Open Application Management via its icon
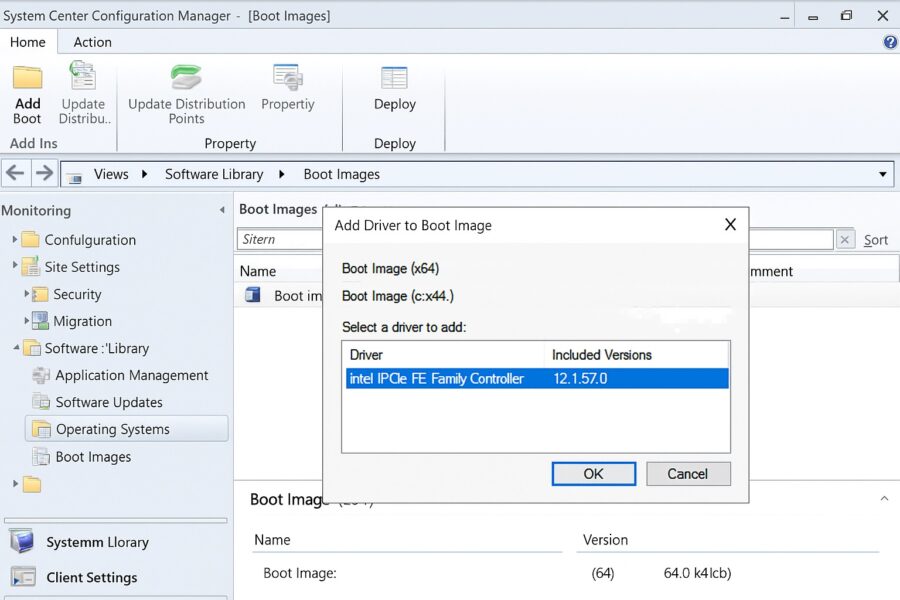The image size is (900, 600). coord(42,375)
